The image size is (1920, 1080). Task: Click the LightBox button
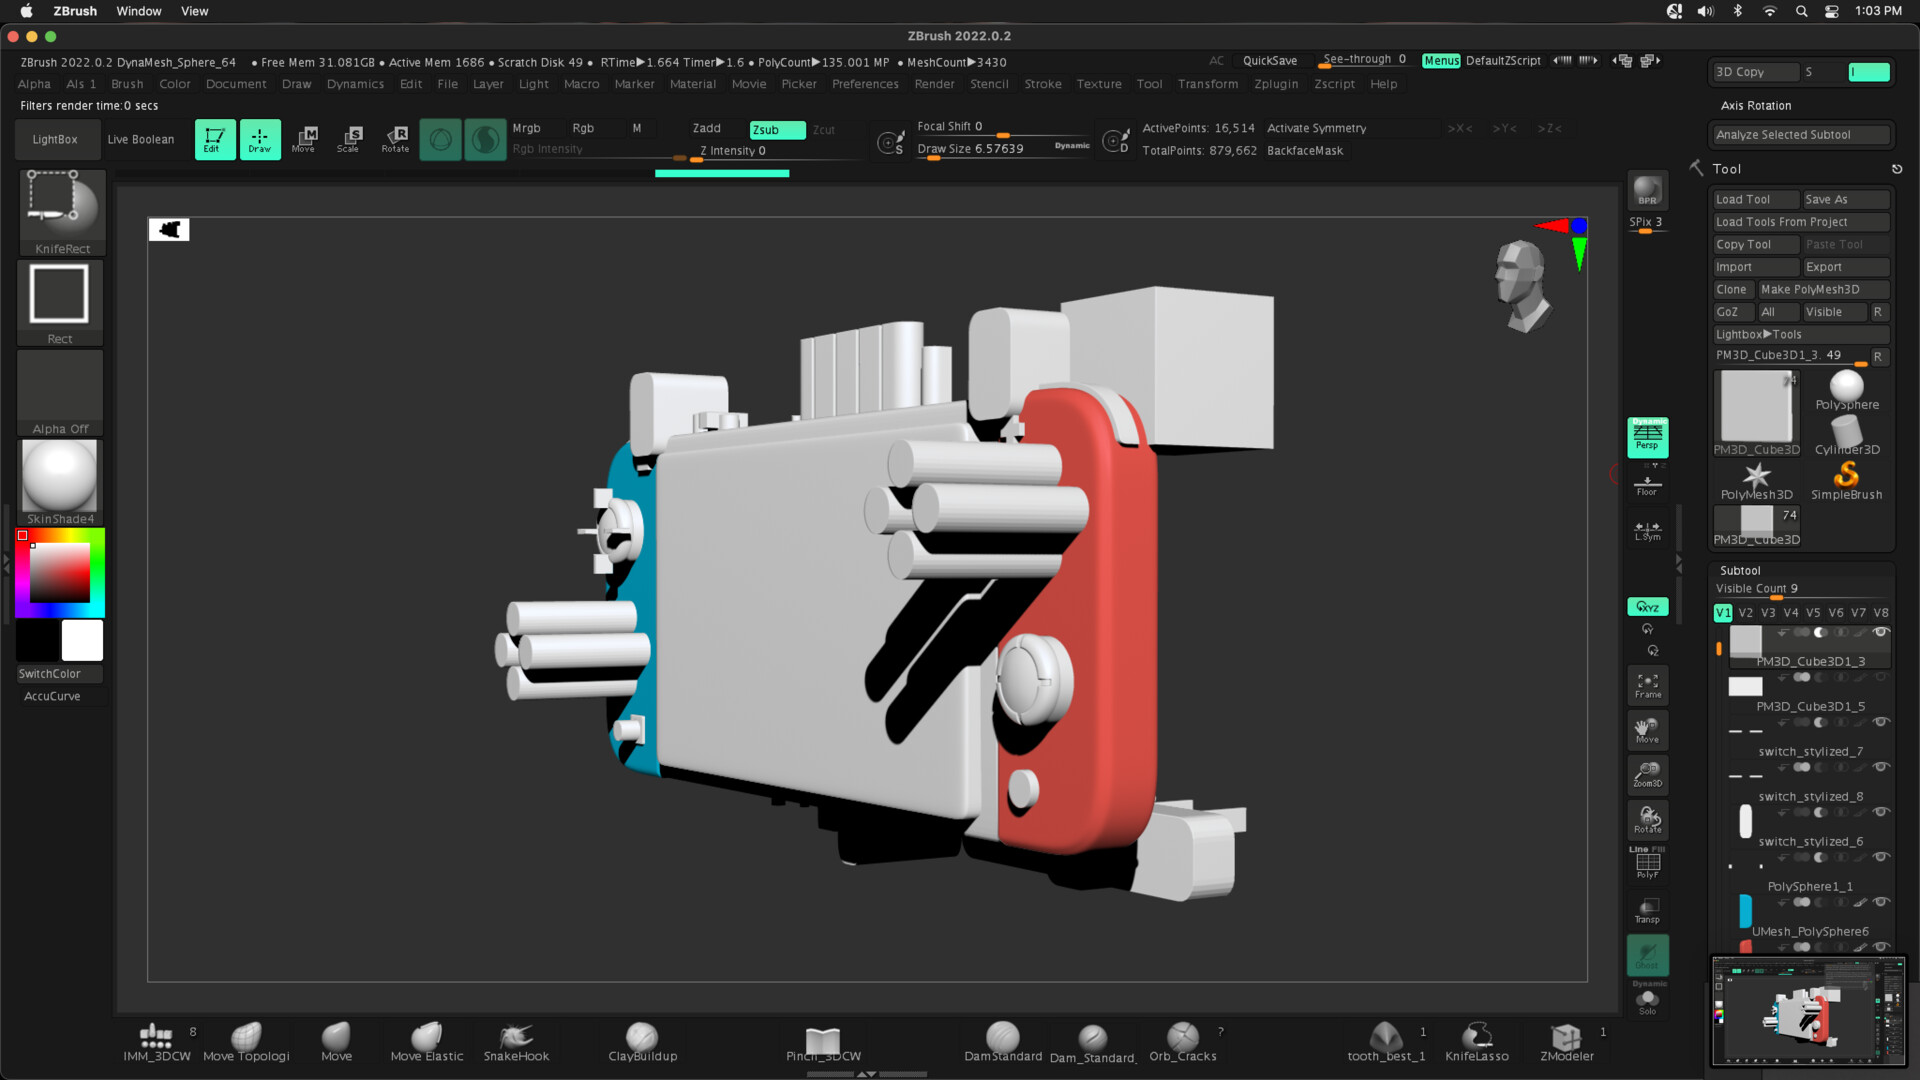55,139
